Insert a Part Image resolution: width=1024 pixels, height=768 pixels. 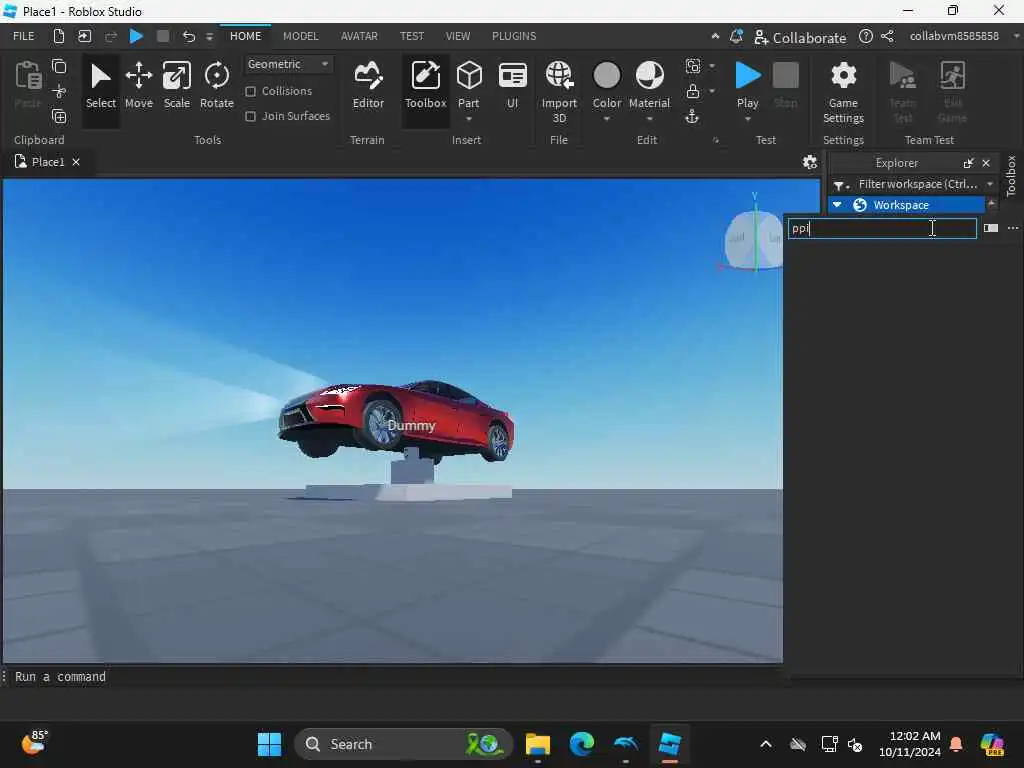tap(468, 84)
